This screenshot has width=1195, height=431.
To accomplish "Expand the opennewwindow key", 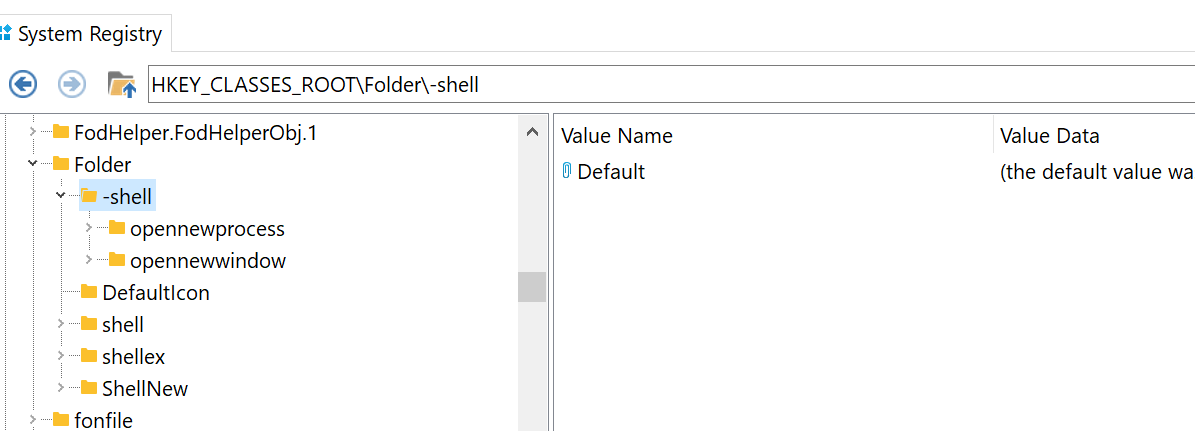I will [89, 260].
